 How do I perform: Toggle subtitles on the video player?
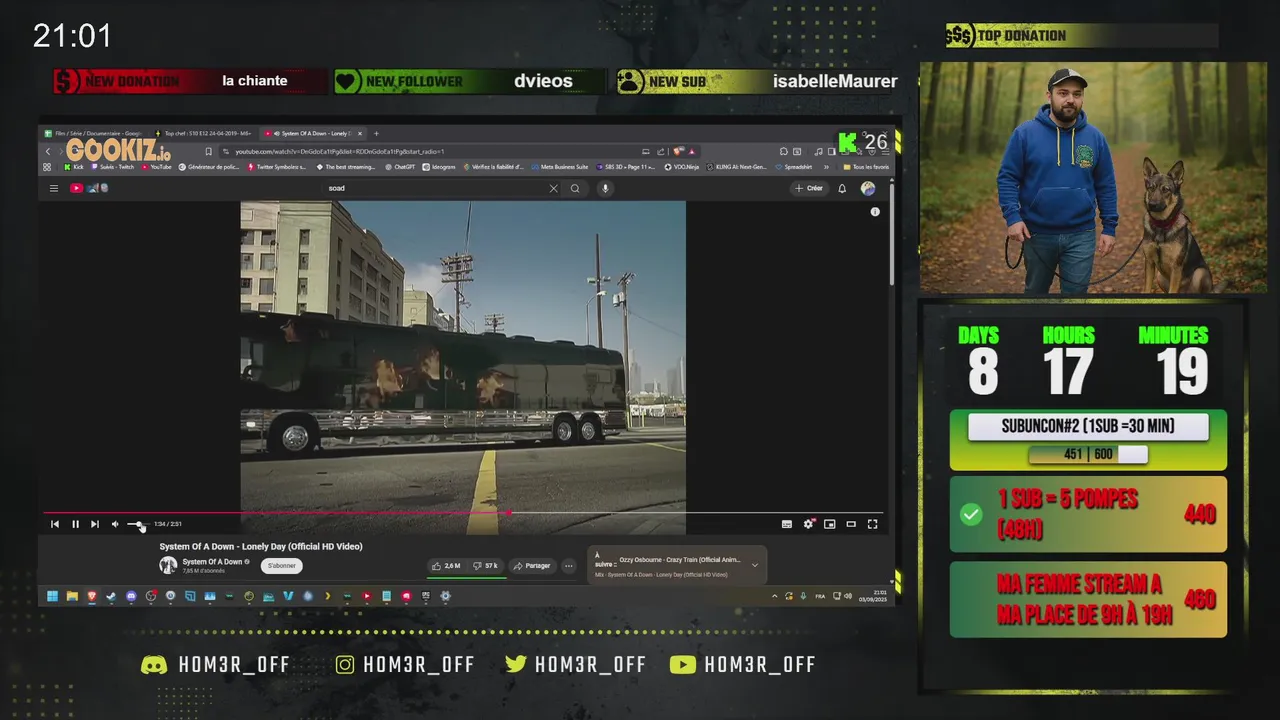tap(787, 524)
